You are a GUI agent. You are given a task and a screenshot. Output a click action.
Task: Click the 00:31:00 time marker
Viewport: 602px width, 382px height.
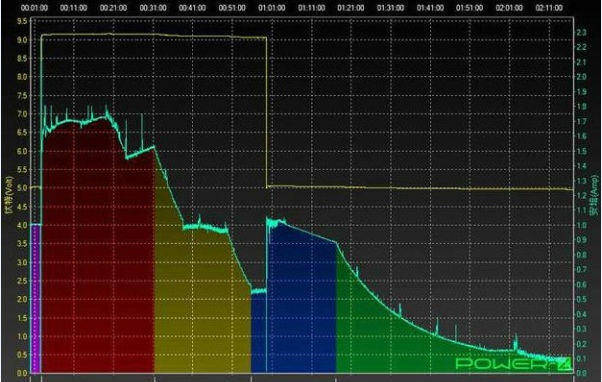click(x=153, y=8)
